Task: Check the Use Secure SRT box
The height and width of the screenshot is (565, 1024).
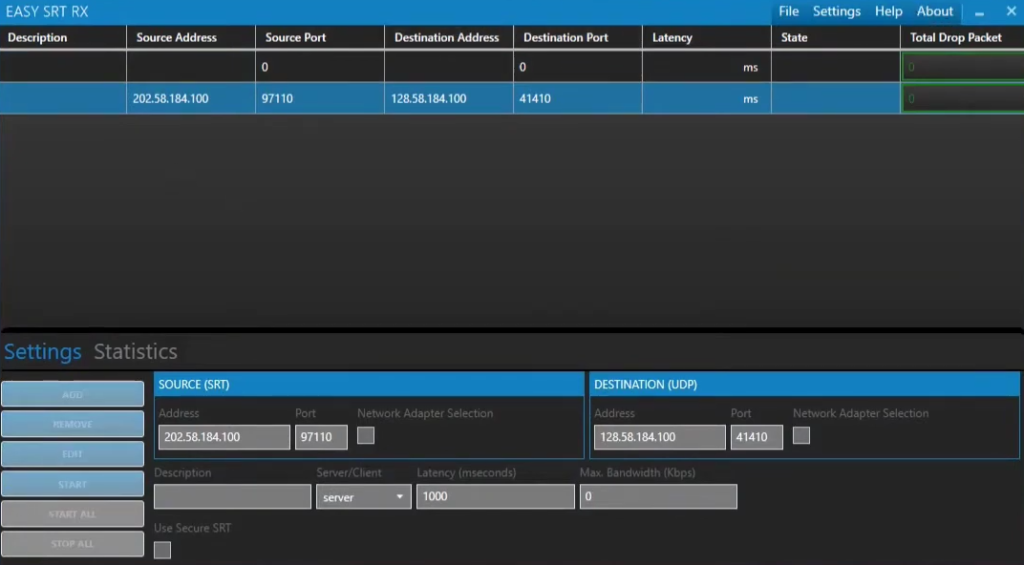Action: point(162,550)
